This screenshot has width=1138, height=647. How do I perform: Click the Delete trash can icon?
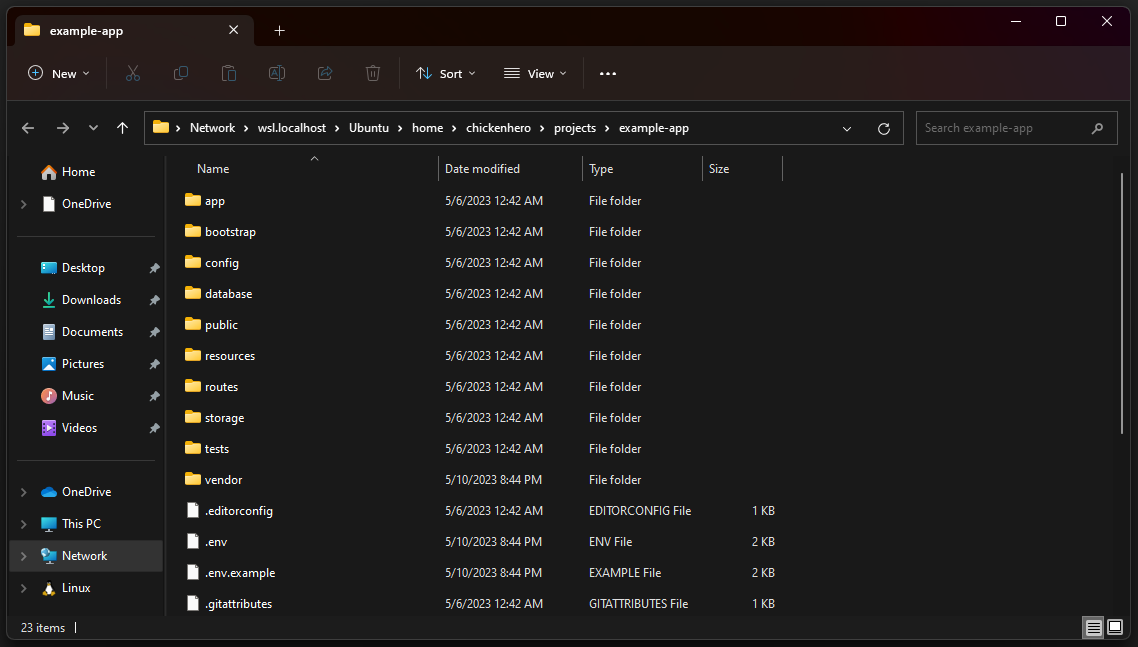click(373, 73)
